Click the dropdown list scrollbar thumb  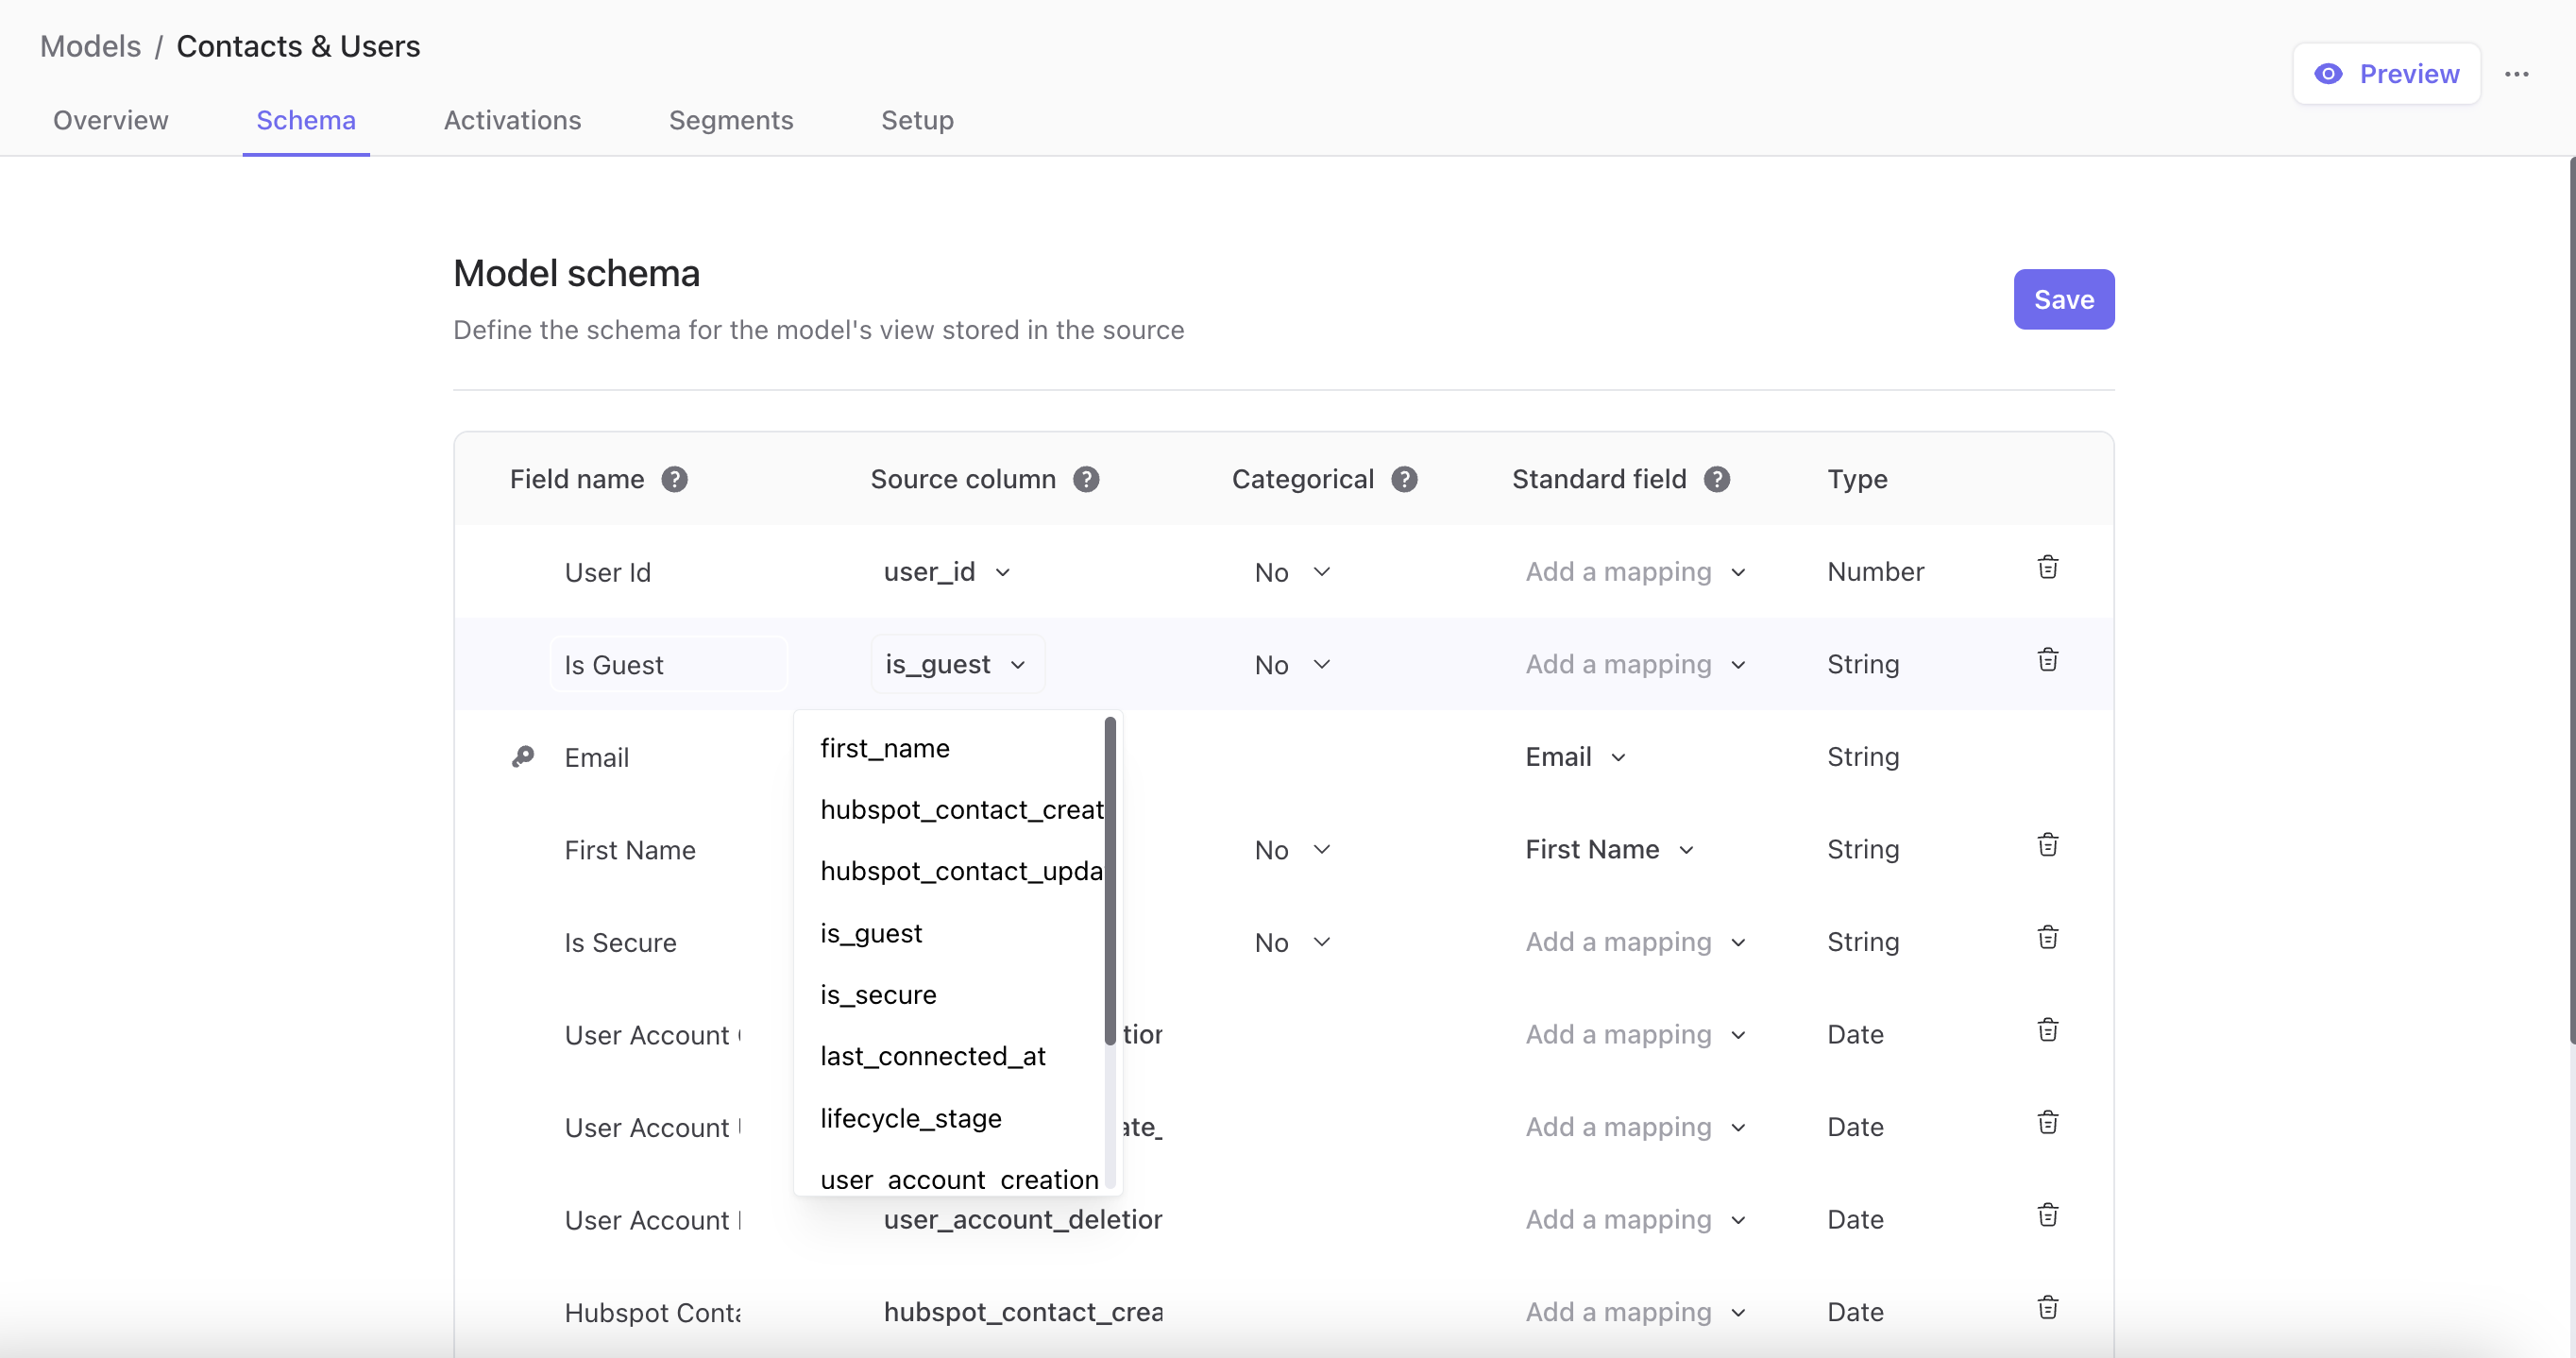(x=1110, y=880)
